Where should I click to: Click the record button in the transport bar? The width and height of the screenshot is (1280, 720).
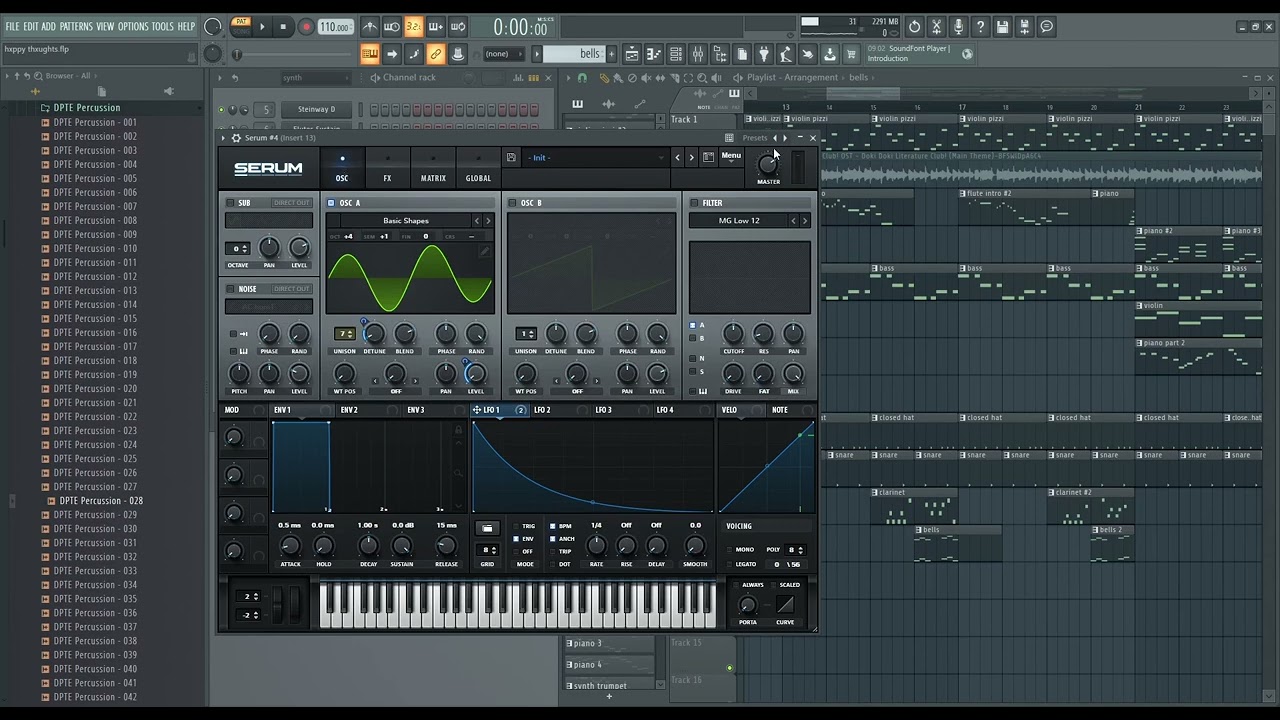click(x=306, y=27)
